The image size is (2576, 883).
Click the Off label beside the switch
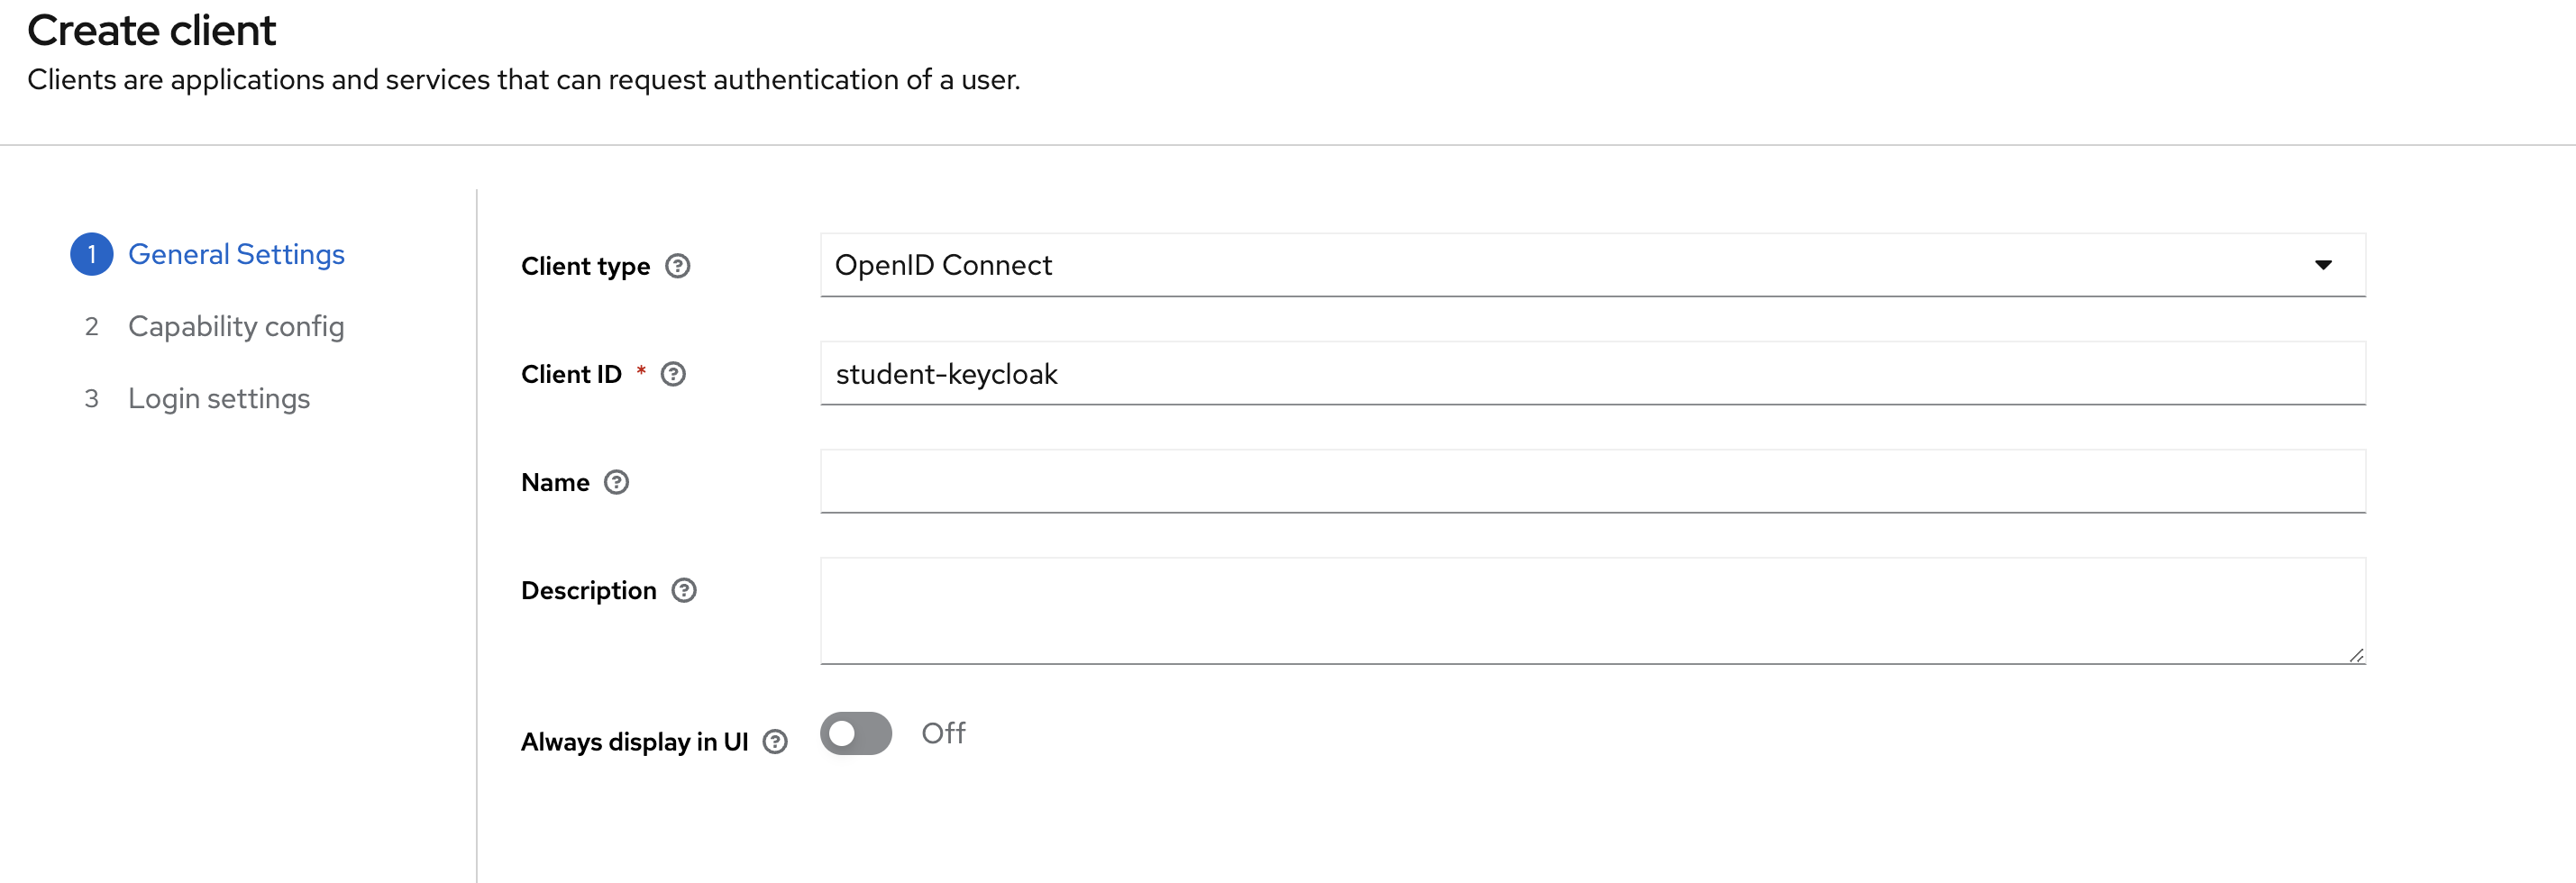943,733
